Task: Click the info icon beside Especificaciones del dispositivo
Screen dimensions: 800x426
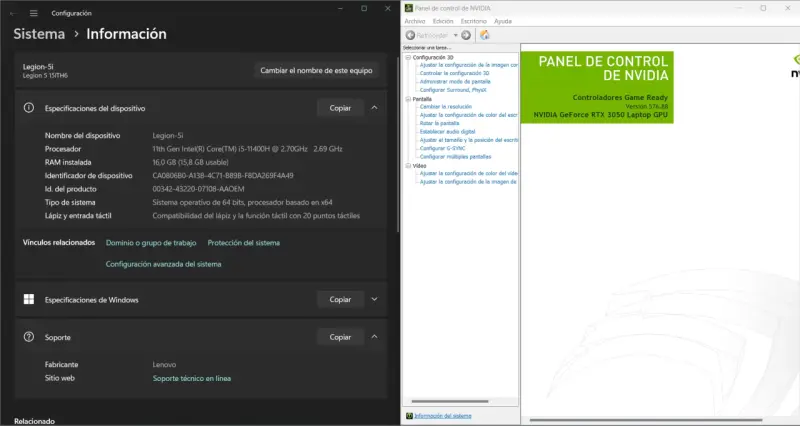Action: pyautogui.click(x=29, y=108)
